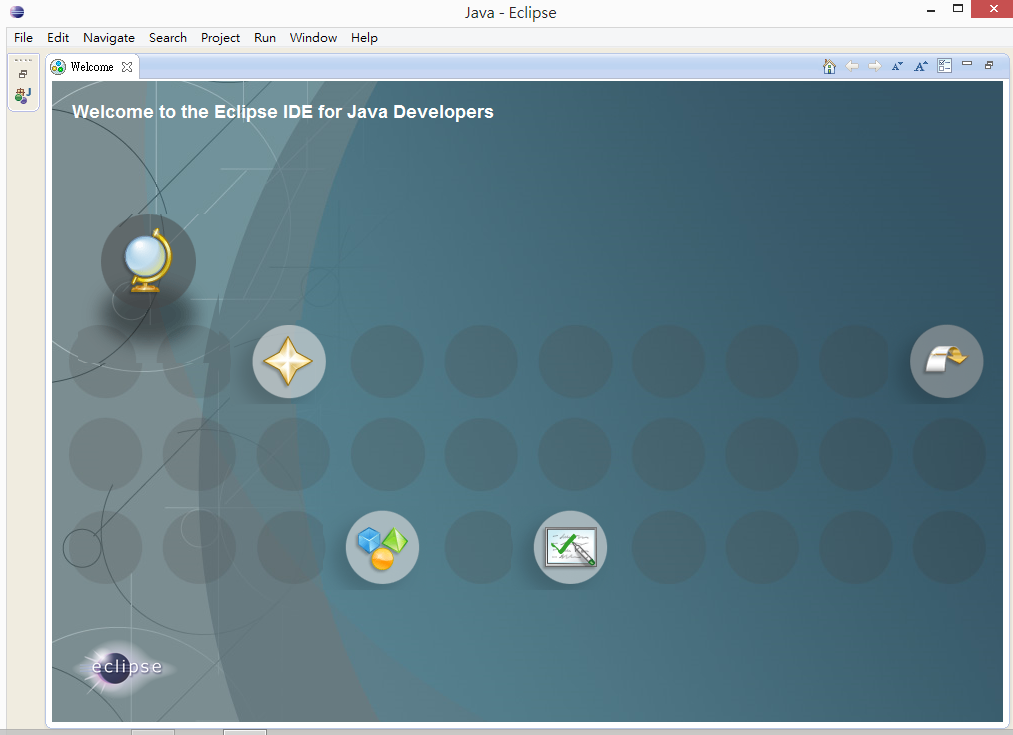
Task: Navigate back with the left arrow
Action: tap(852, 66)
